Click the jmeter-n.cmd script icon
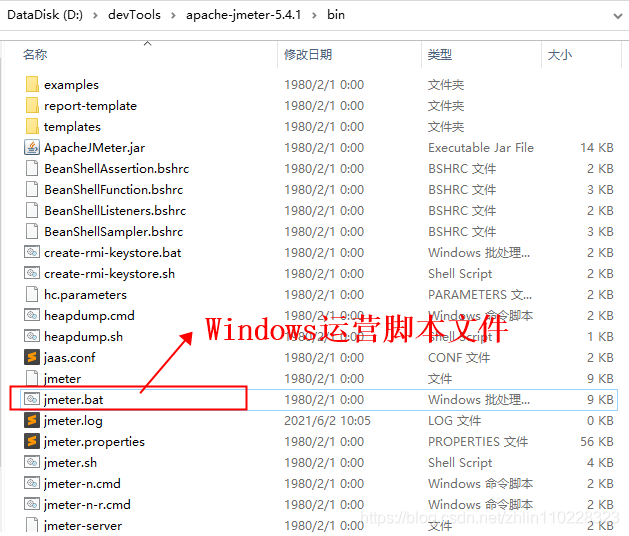 pyautogui.click(x=32, y=483)
